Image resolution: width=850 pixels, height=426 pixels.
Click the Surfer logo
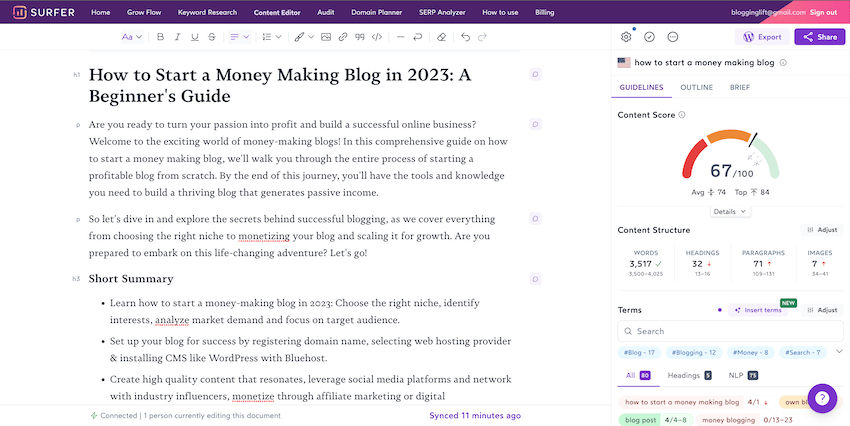click(43, 12)
